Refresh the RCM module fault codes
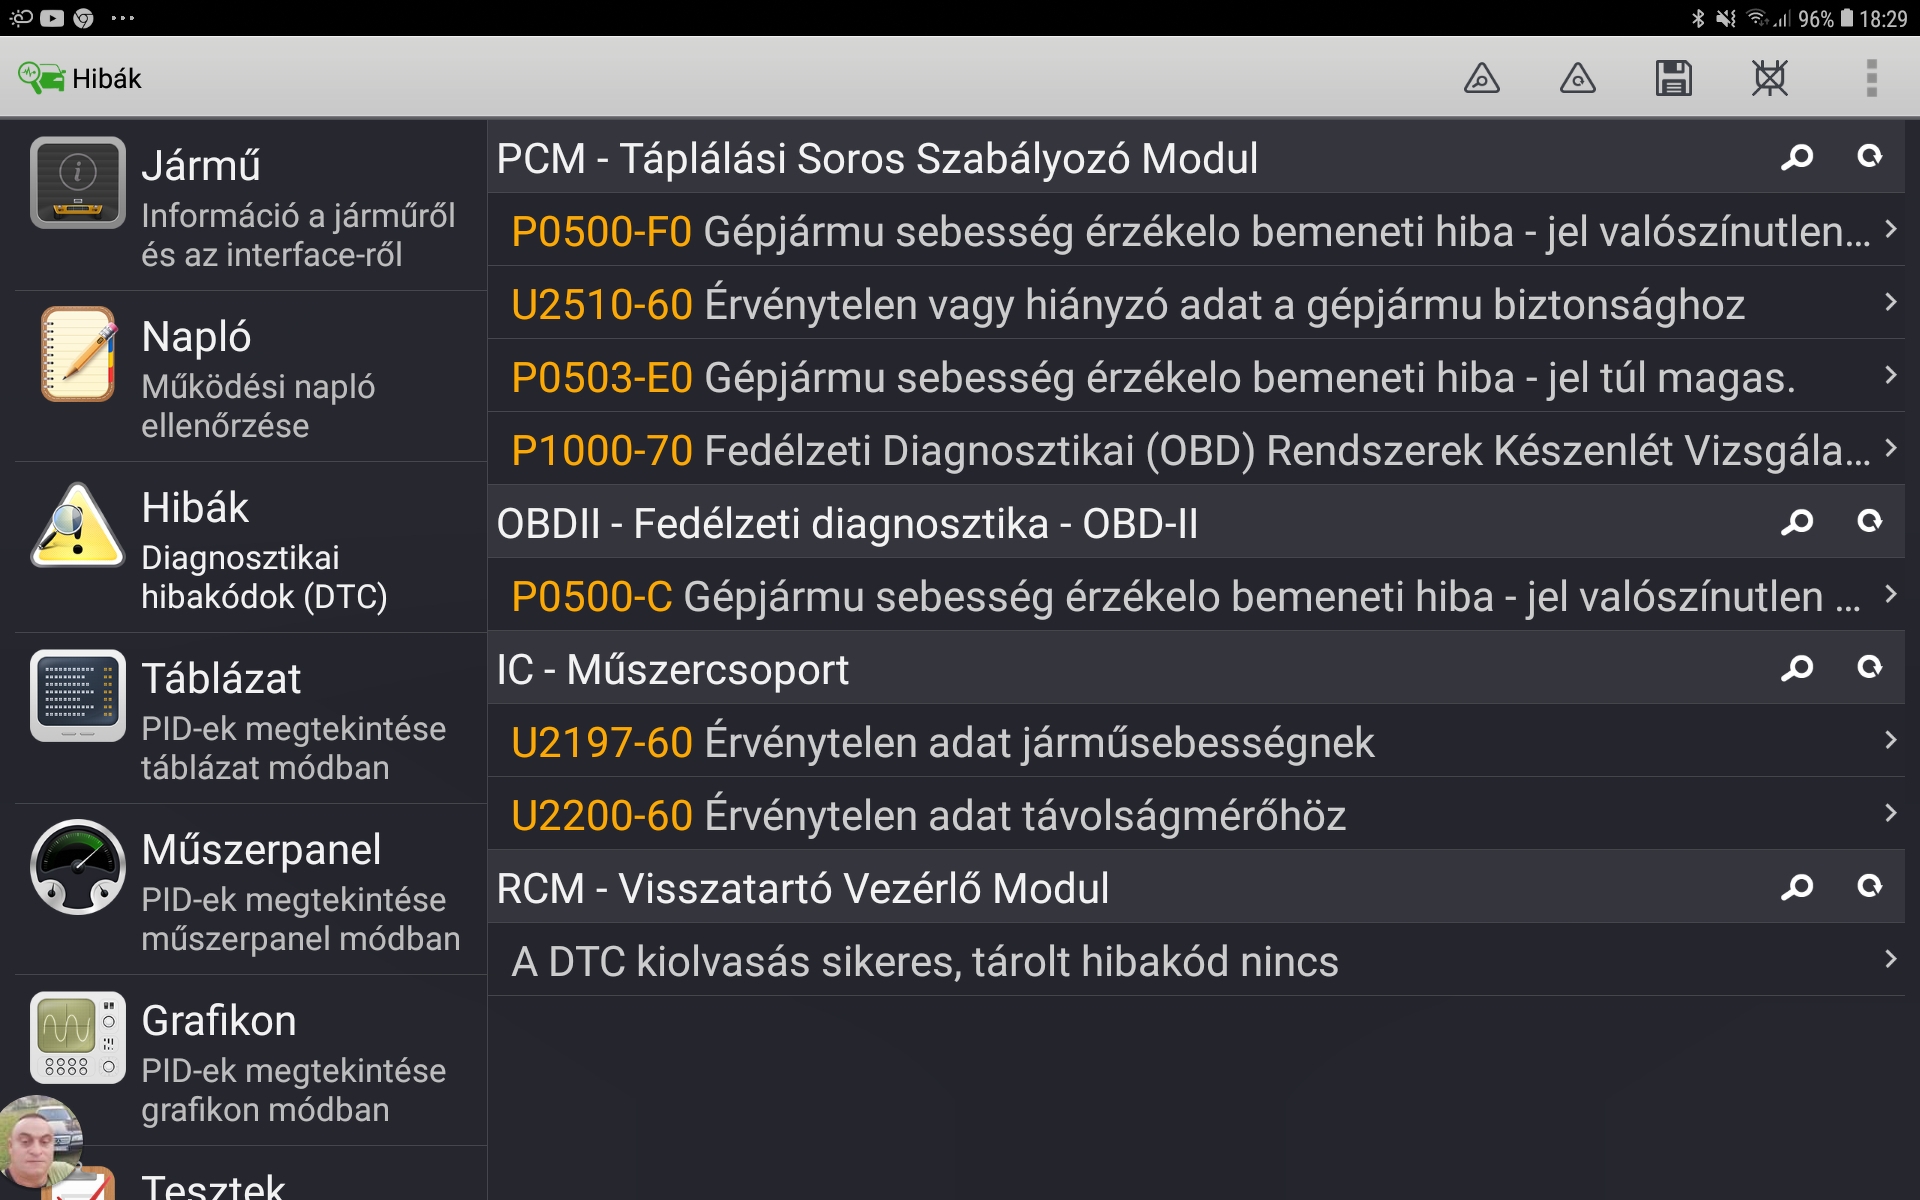Screen dimensions: 1920x1200 1869,887
